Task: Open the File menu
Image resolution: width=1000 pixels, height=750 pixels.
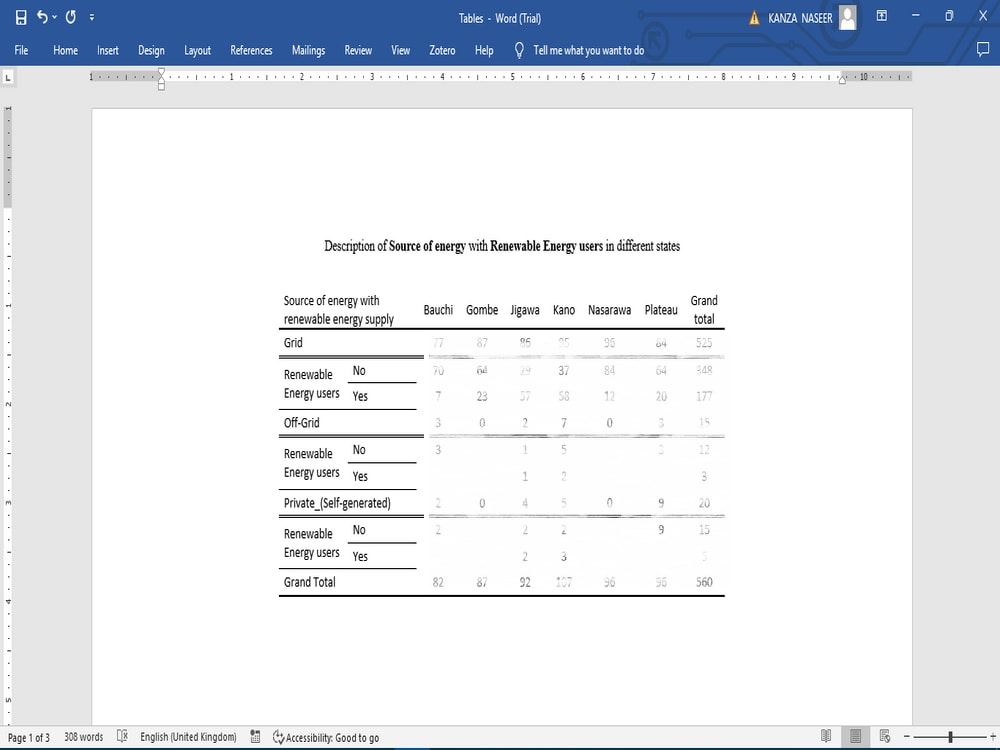Action: pyautogui.click(x=21, y=50)
